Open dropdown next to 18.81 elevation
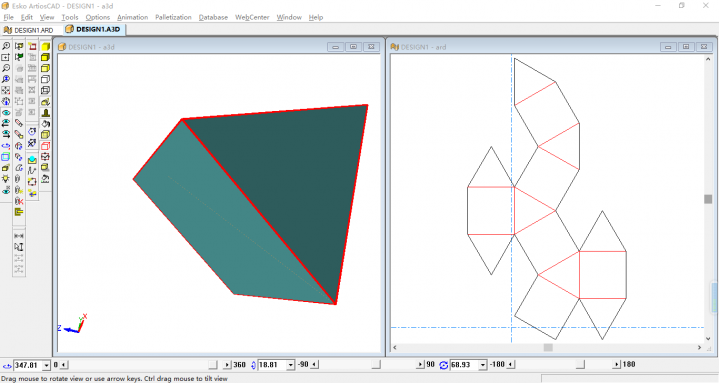This screenshot has height=383, width=719. [290, 365]
